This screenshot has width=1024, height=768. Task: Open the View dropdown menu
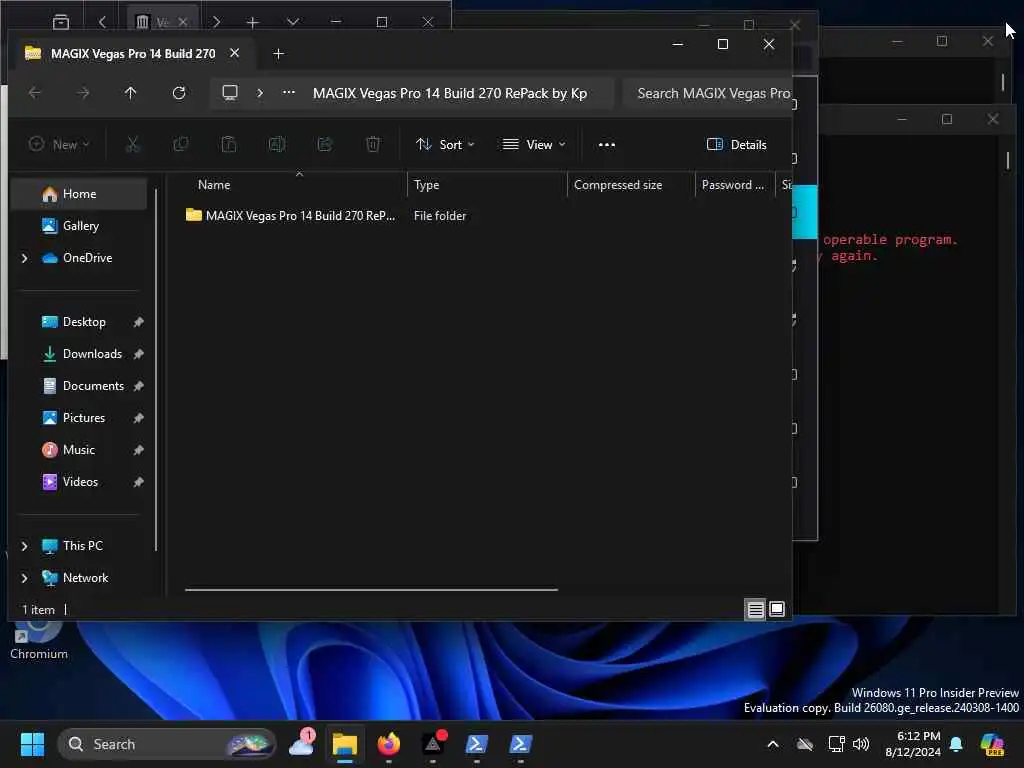534,144
